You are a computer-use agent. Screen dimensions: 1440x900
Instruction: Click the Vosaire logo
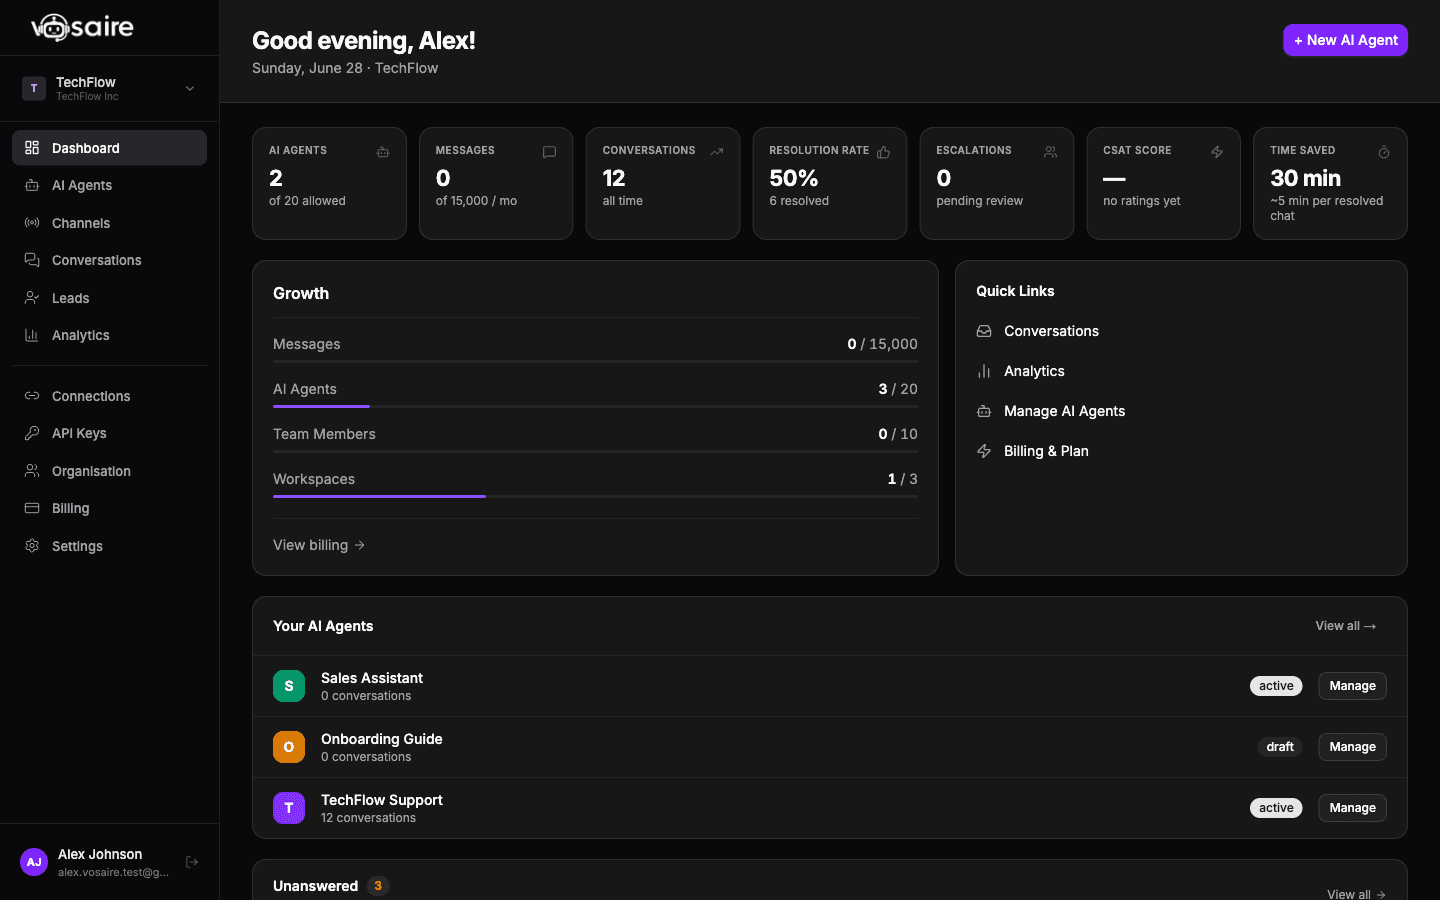click(82, 27)
